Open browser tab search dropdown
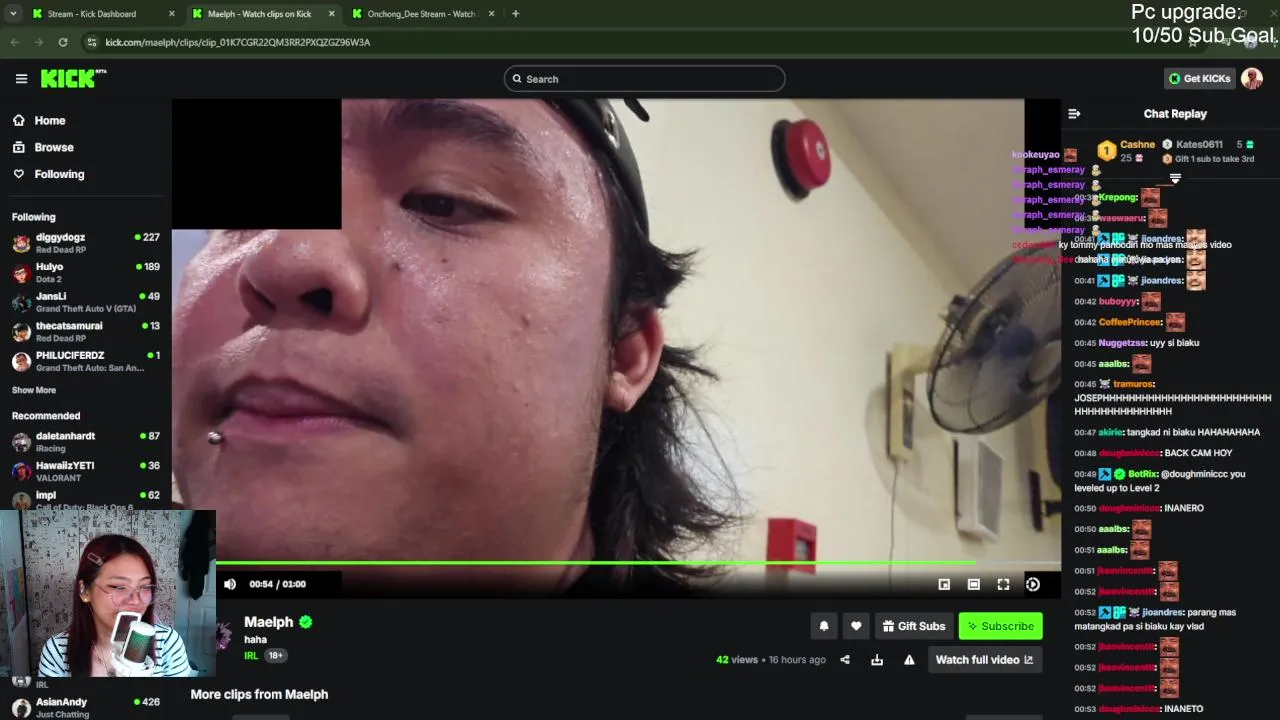 click(13, 14)
